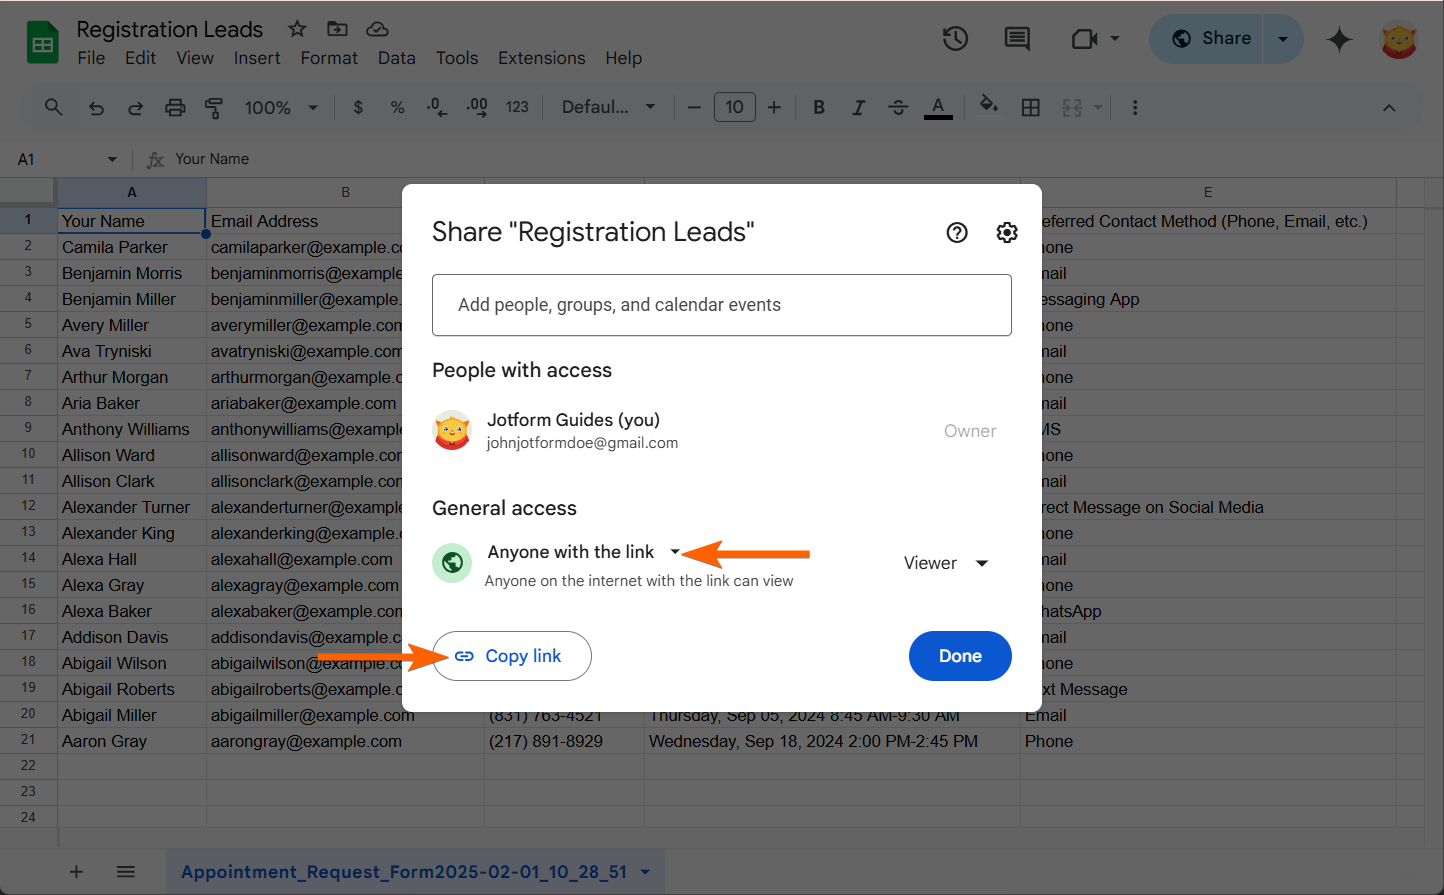Select column A header
This screenshot has width=1444, height=895.
132,192
